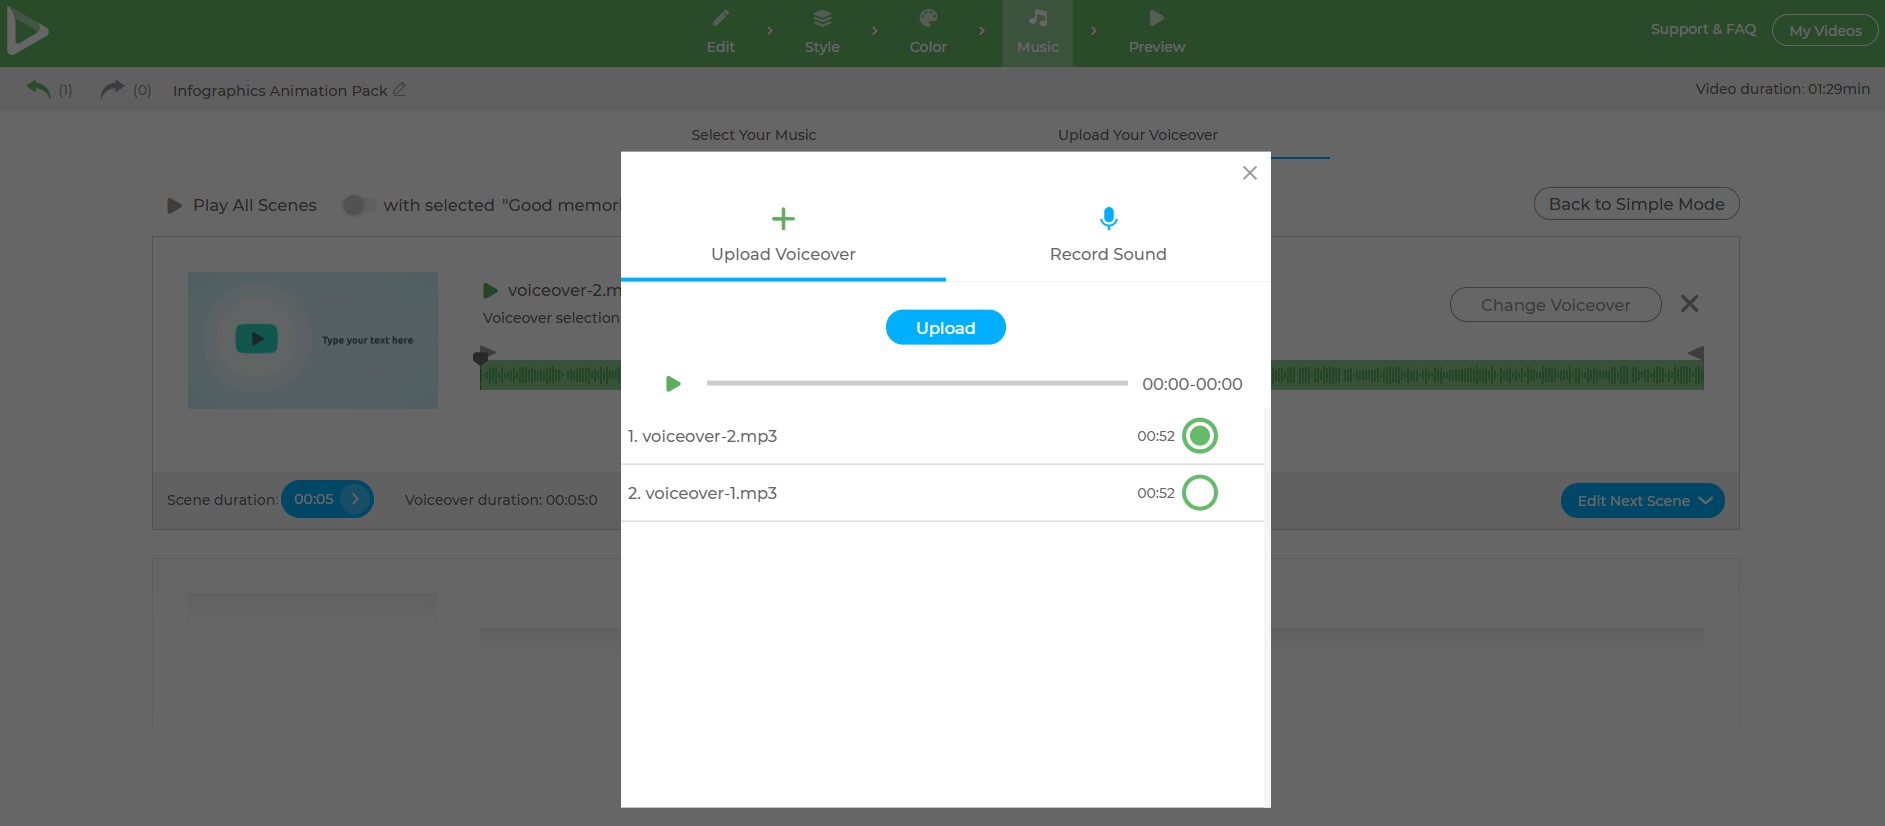
Task: Click the audio preview progress bar
Action: pyautogui.click(x=916, y=383)
